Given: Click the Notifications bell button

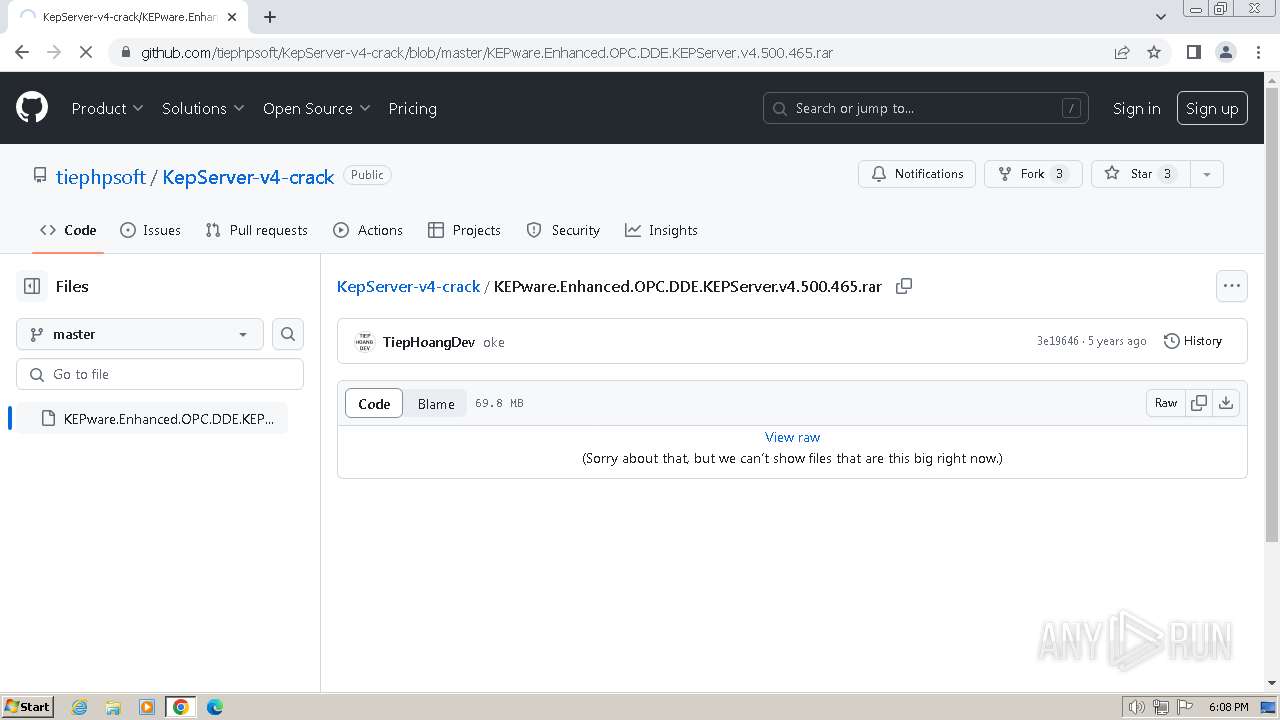Looking at the screenshot, I should pyautogui.click(x=917, y=174).
